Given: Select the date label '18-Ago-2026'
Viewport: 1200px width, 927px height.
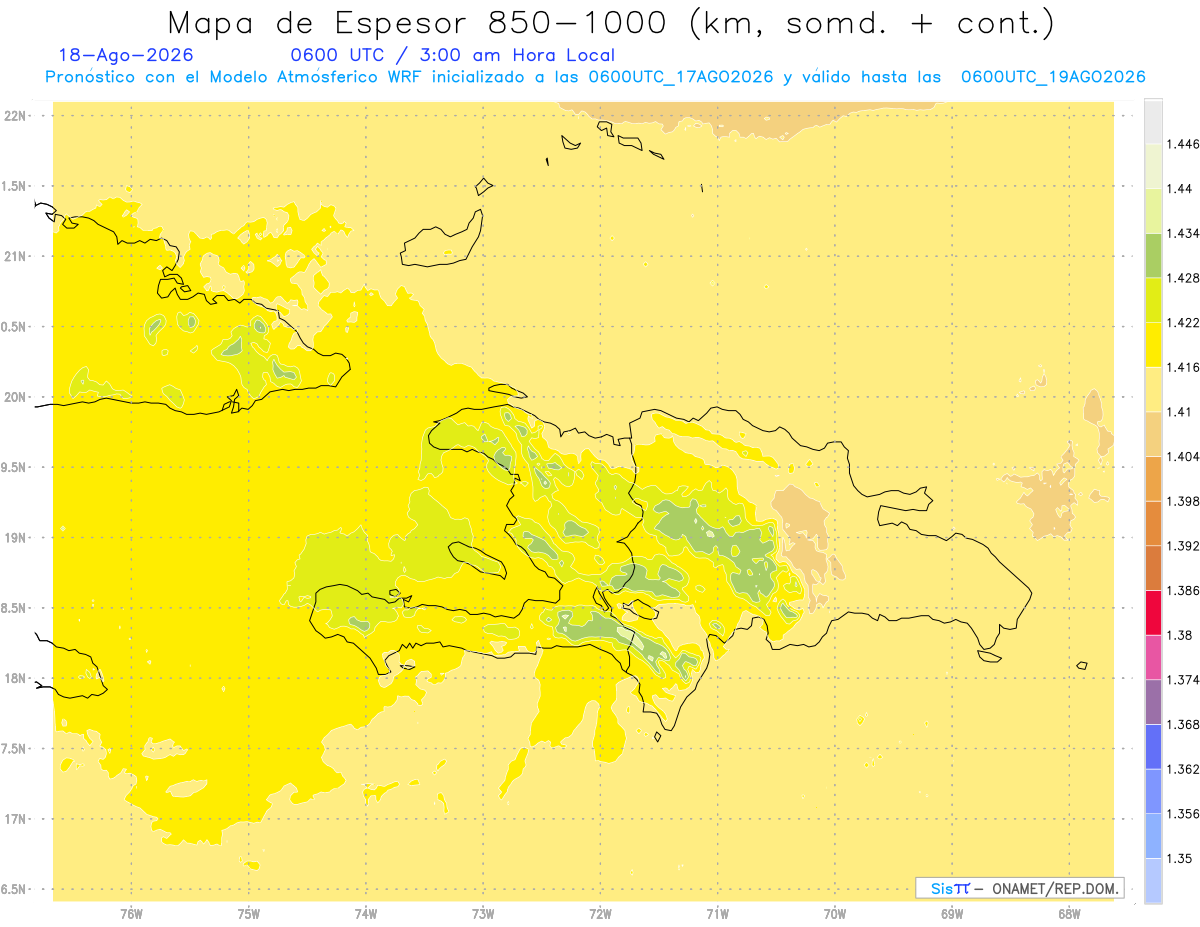Looking at the screenshot, I should pos(126,55).
